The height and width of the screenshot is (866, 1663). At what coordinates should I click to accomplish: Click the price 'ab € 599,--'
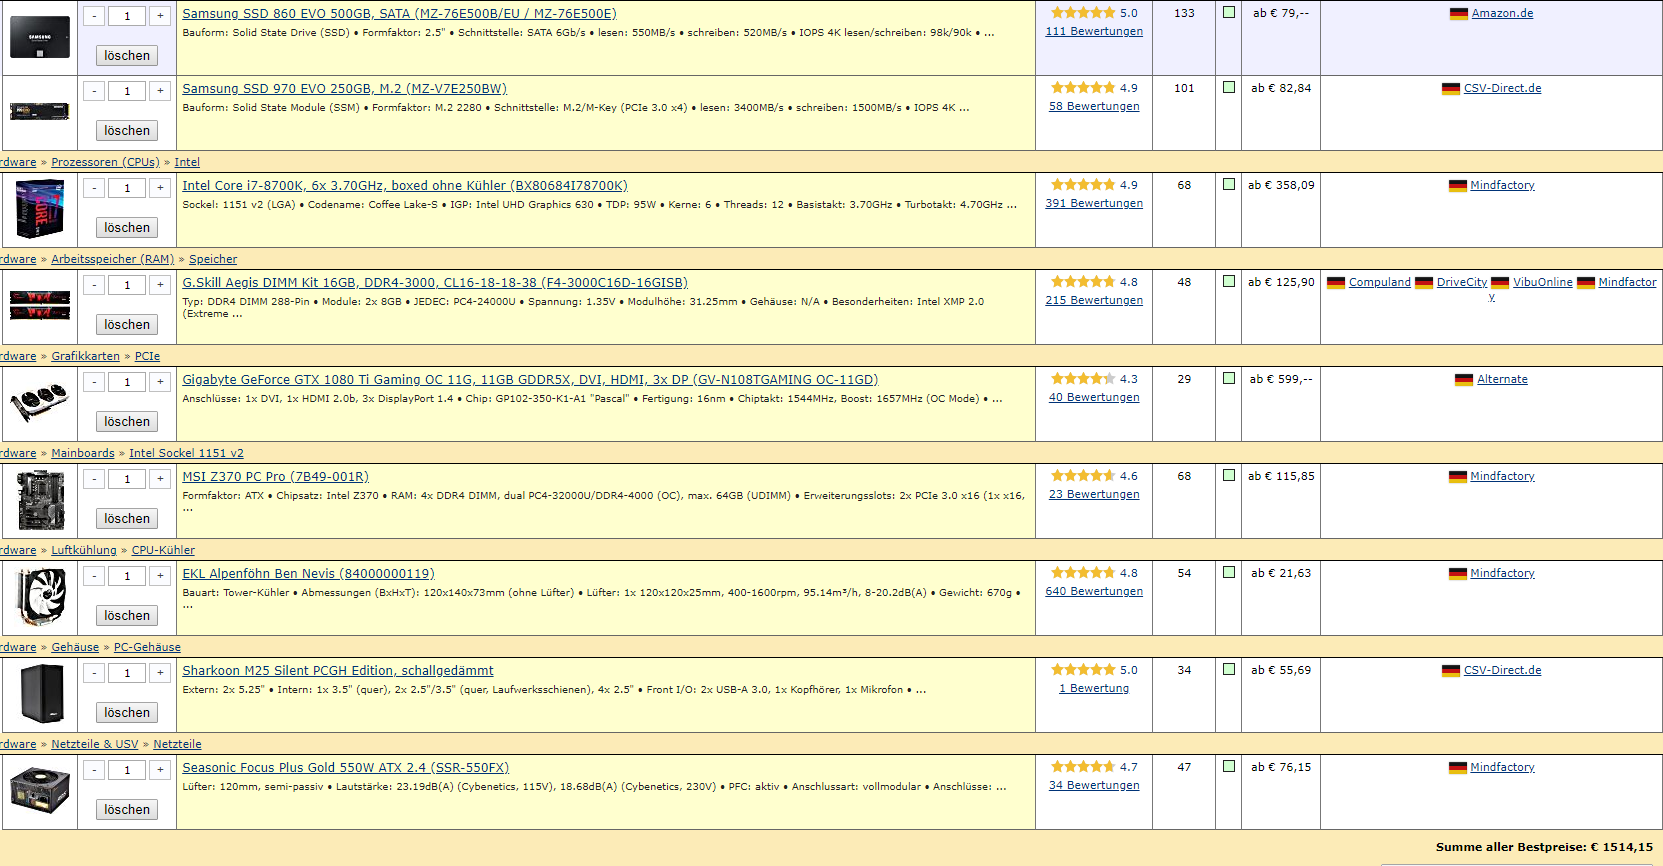[x=1281, y=379]
